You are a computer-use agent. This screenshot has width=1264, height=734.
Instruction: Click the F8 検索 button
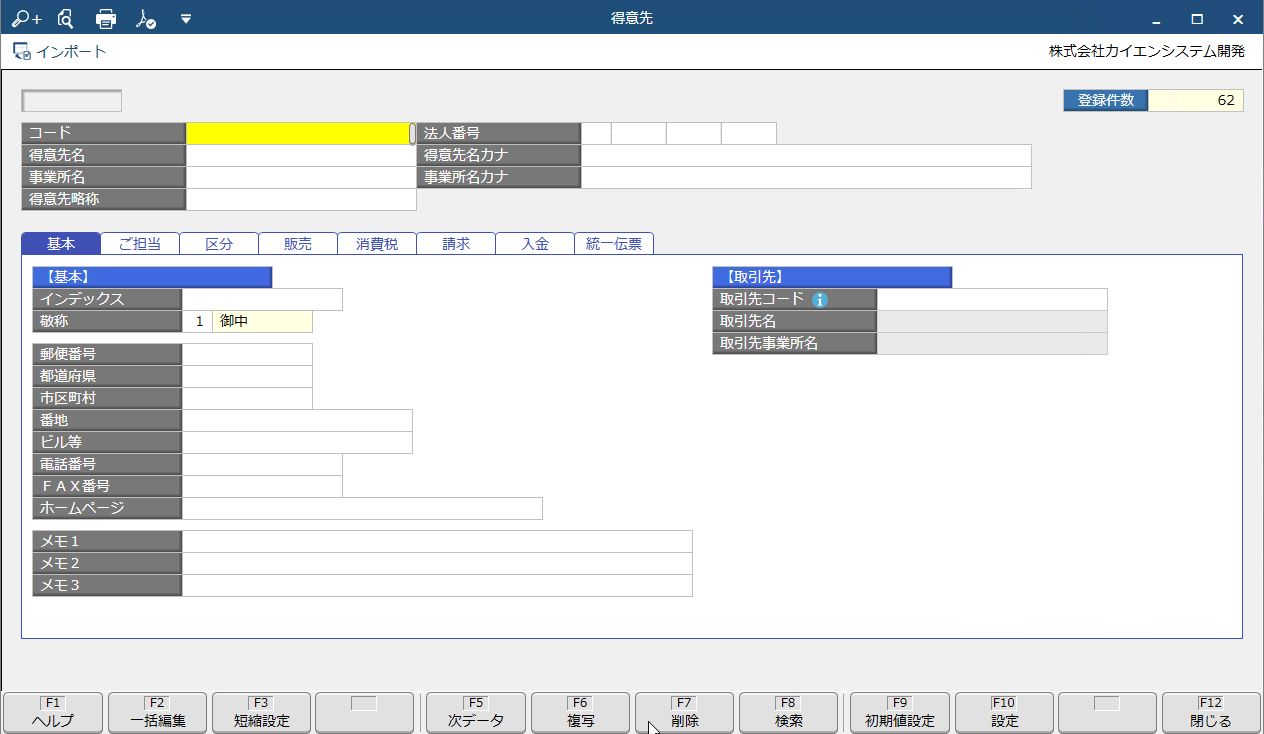pos(788,712)
